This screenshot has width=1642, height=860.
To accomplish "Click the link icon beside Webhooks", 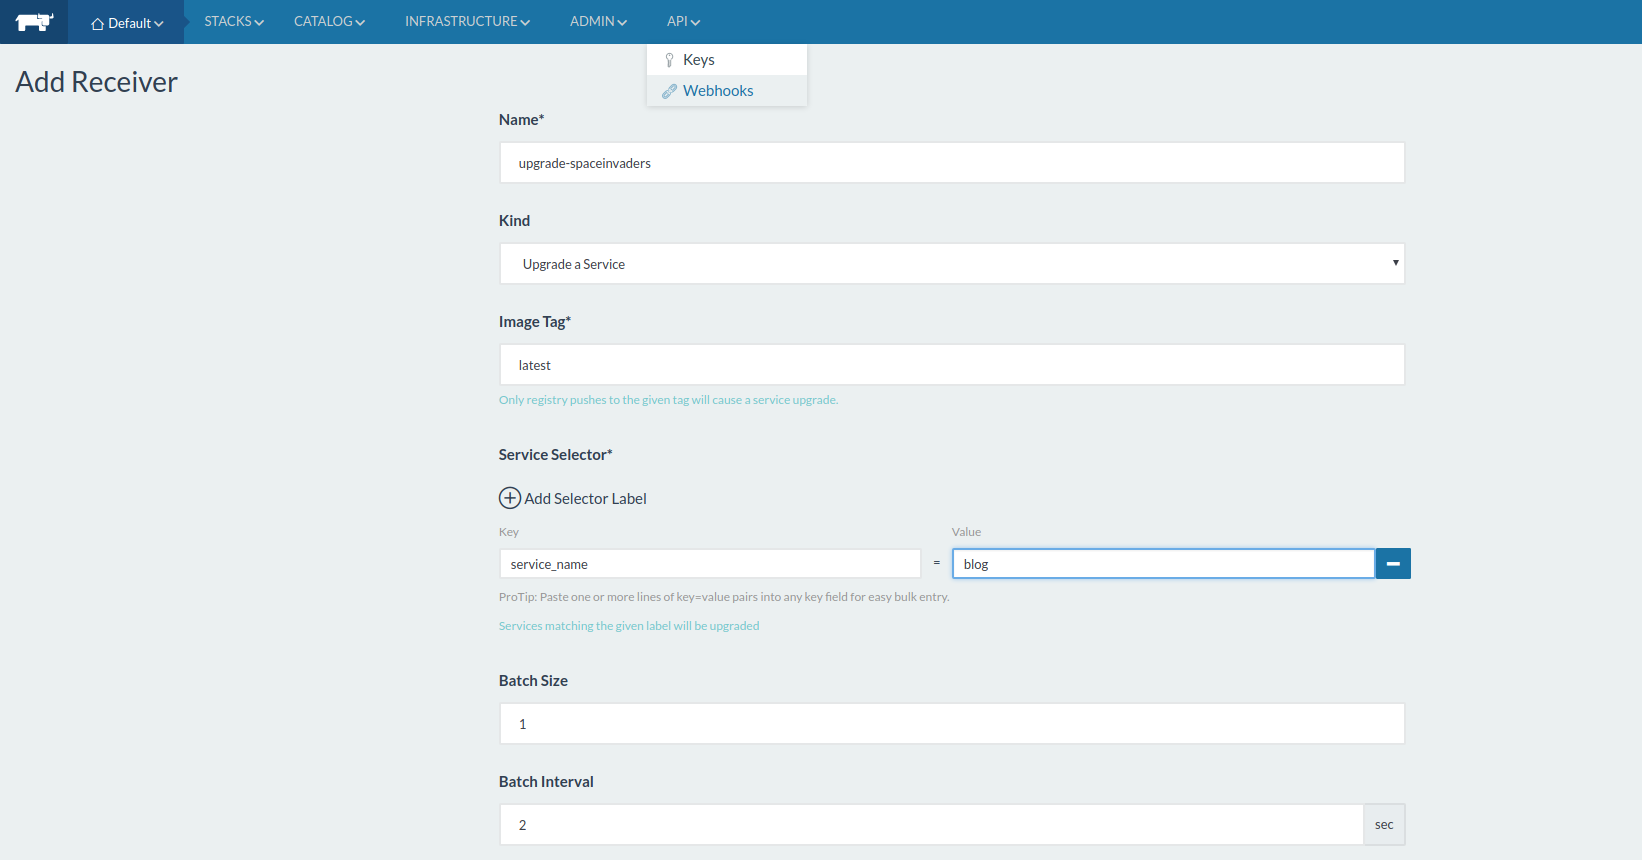I will [669, 91].
